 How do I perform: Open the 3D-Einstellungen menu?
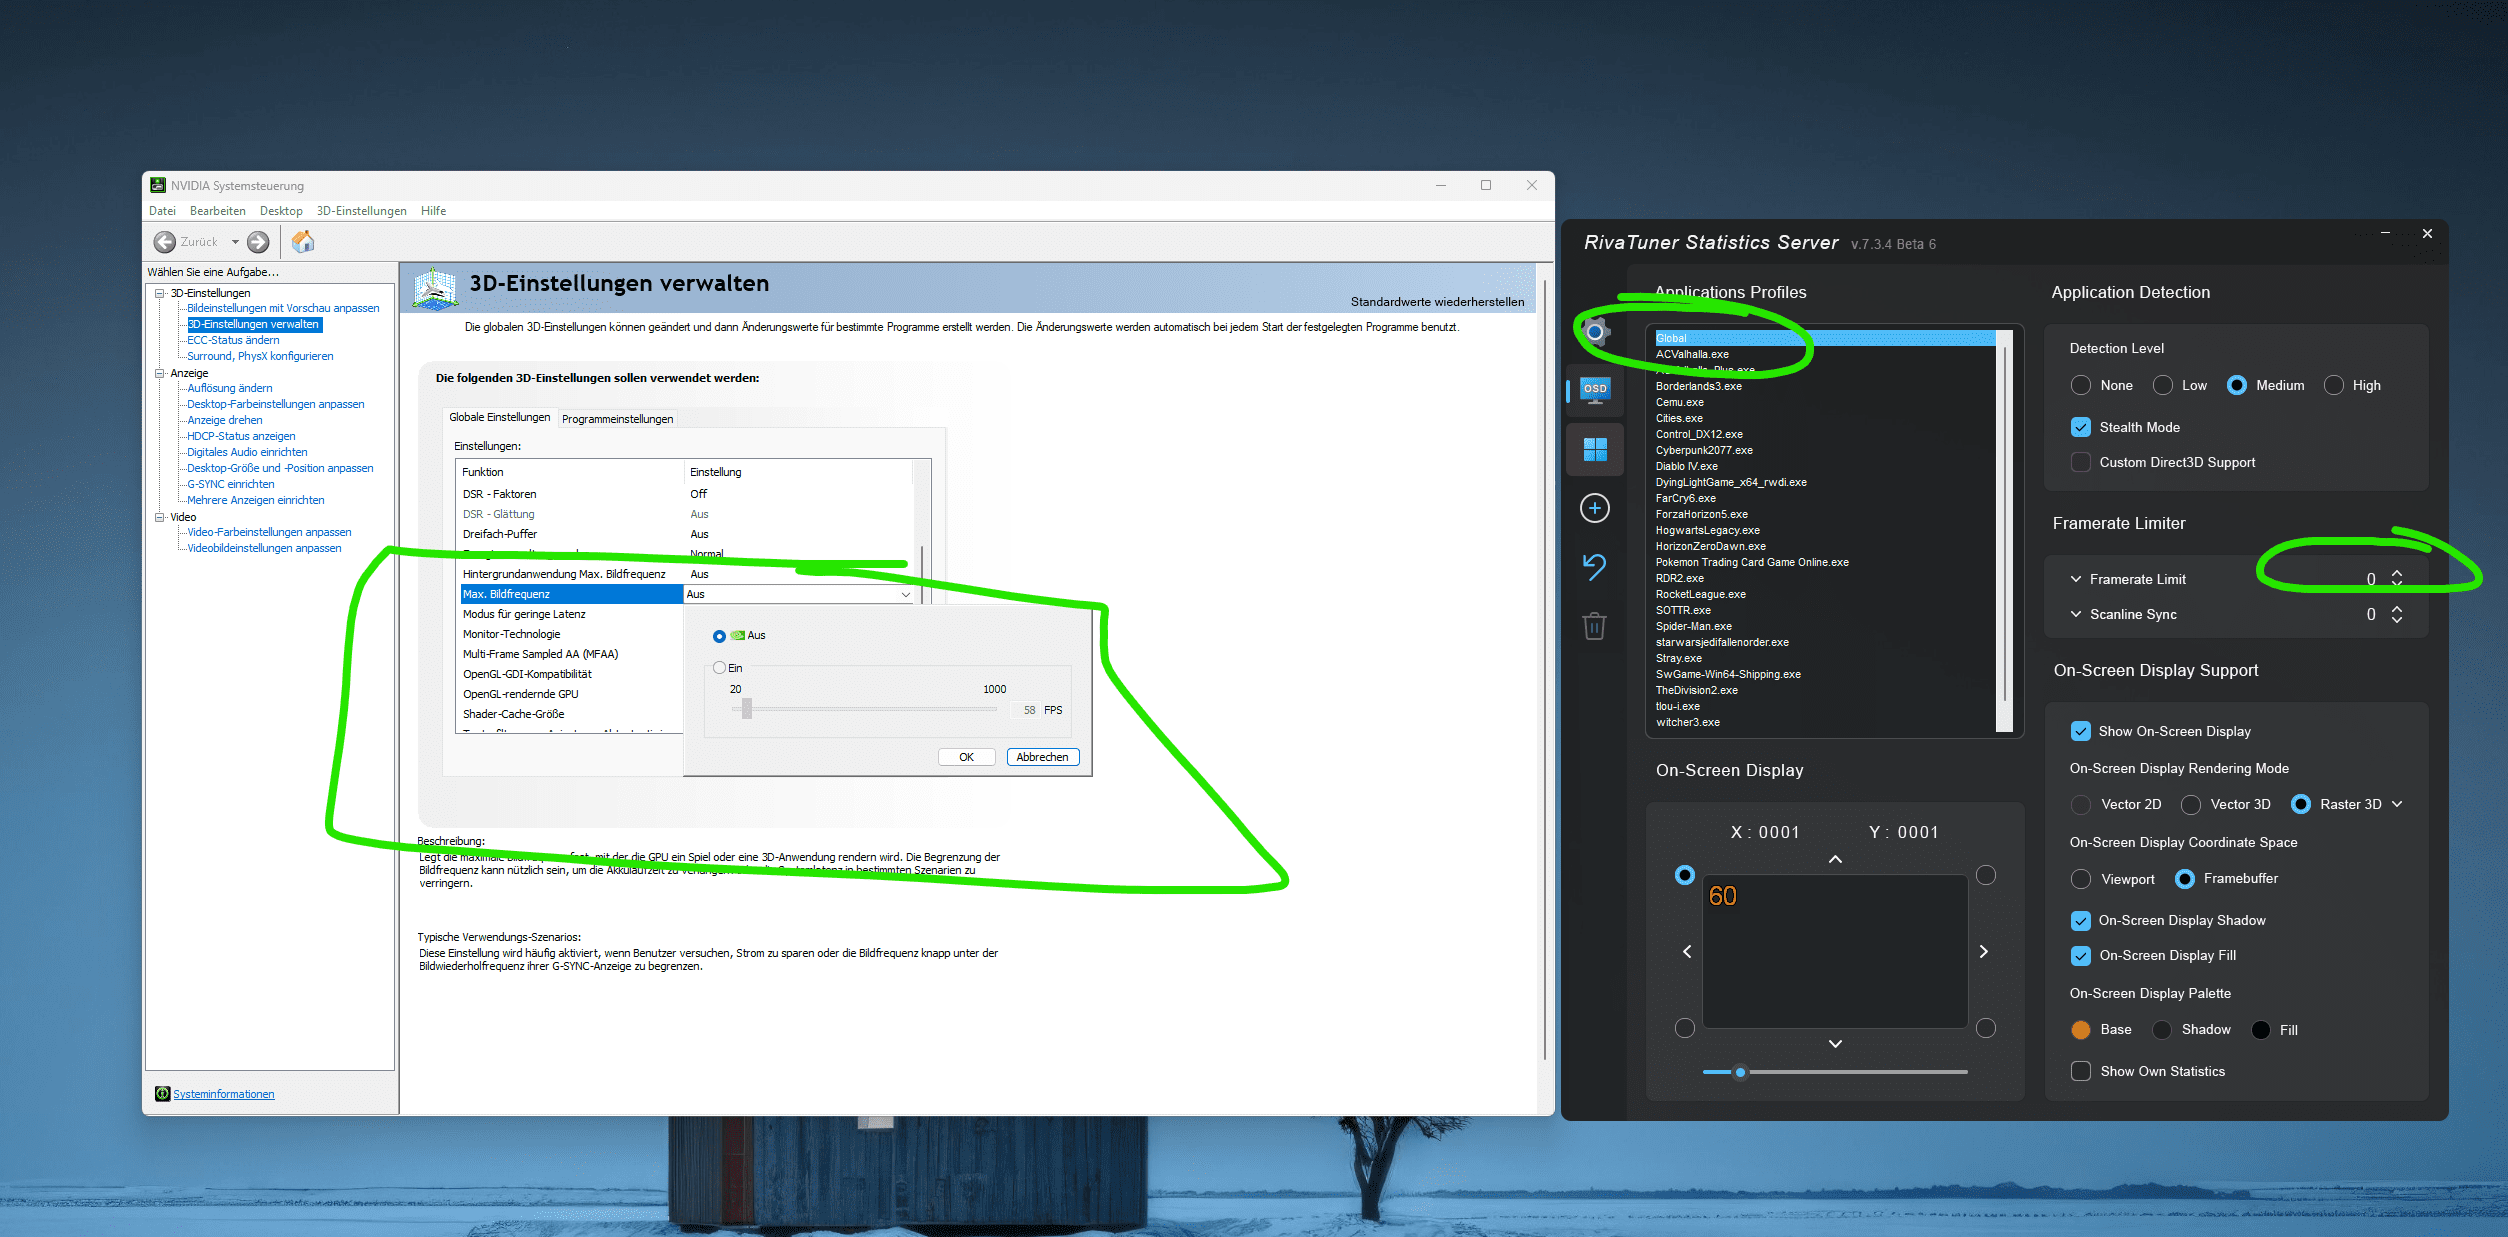pyautogui.click(x=362, y=211)
